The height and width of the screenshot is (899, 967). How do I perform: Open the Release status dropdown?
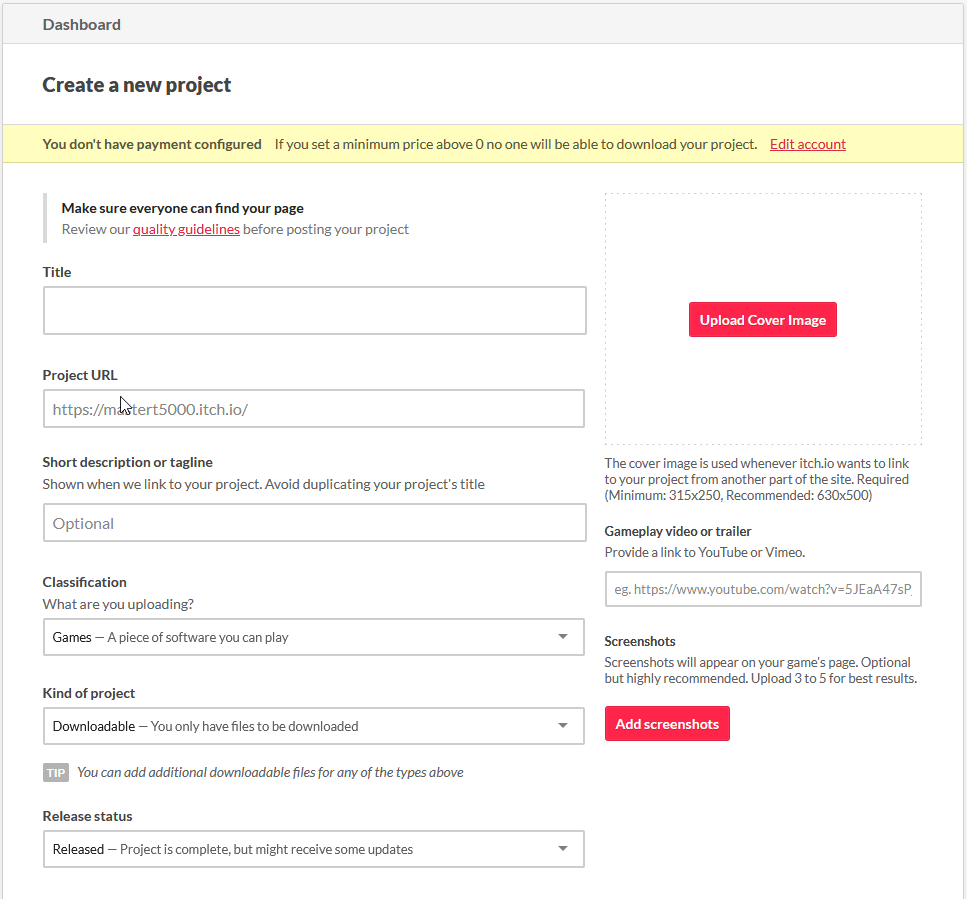[313, 849]
